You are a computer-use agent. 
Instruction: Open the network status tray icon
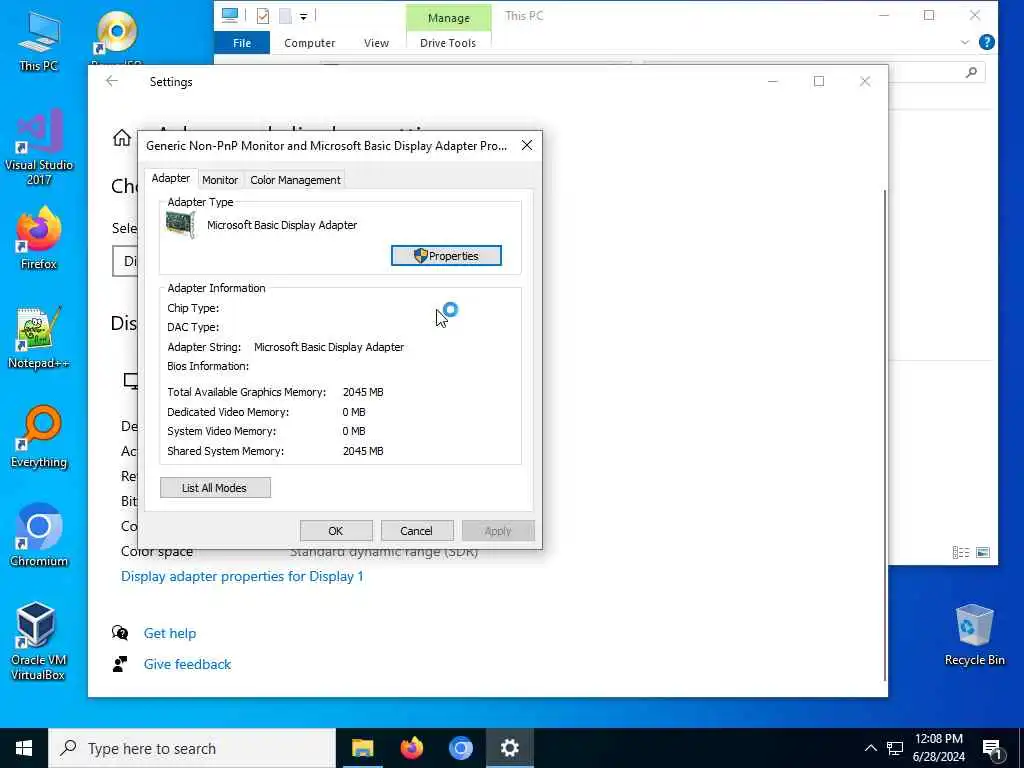tap(895, 748)
